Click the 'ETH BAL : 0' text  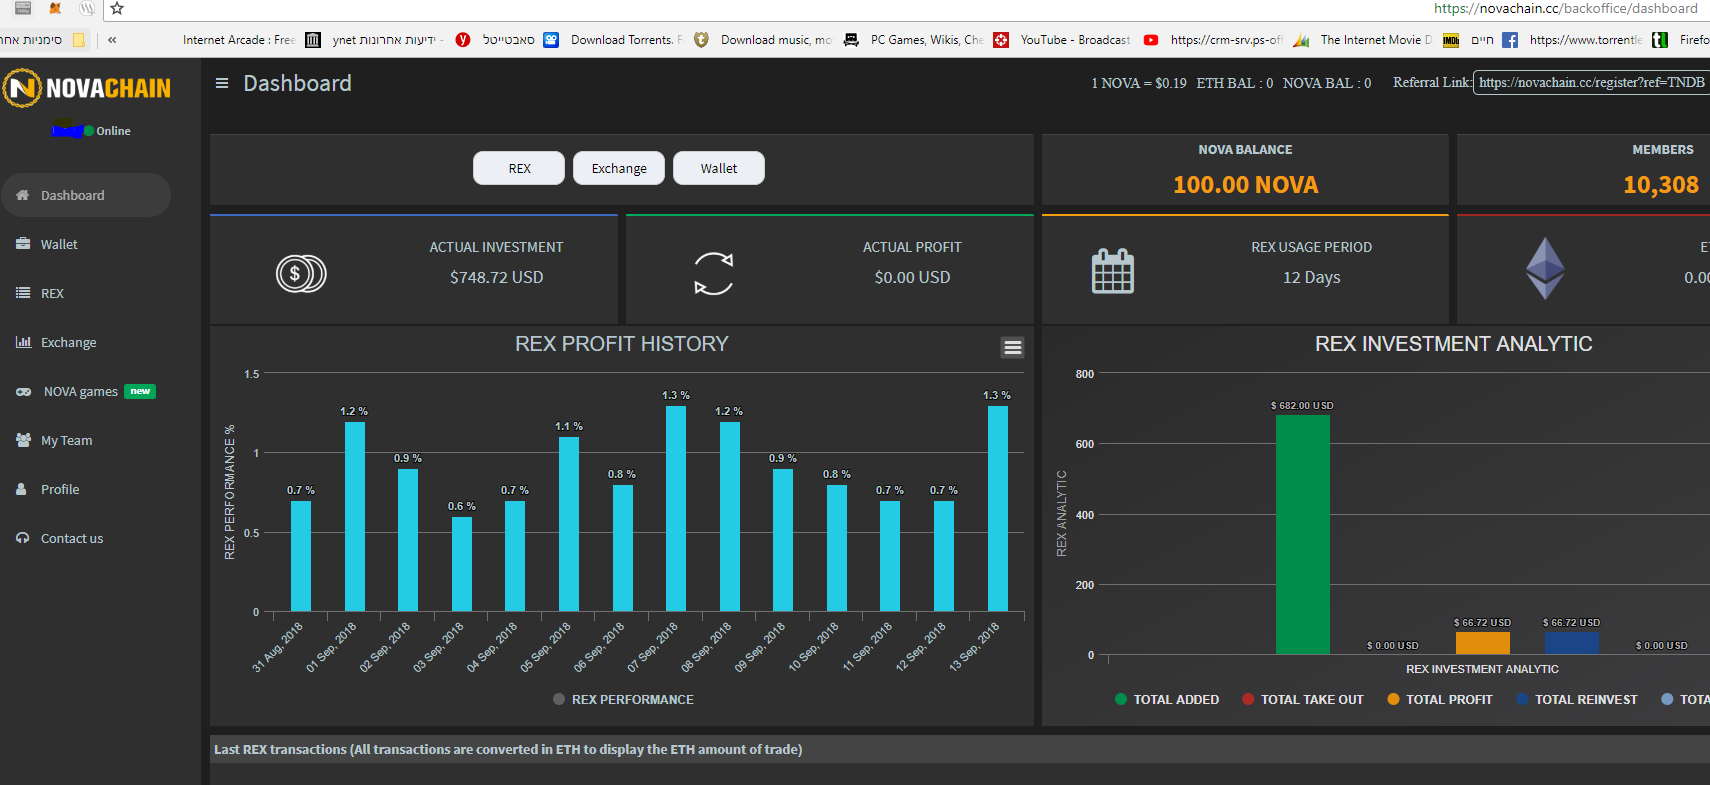1235,83
